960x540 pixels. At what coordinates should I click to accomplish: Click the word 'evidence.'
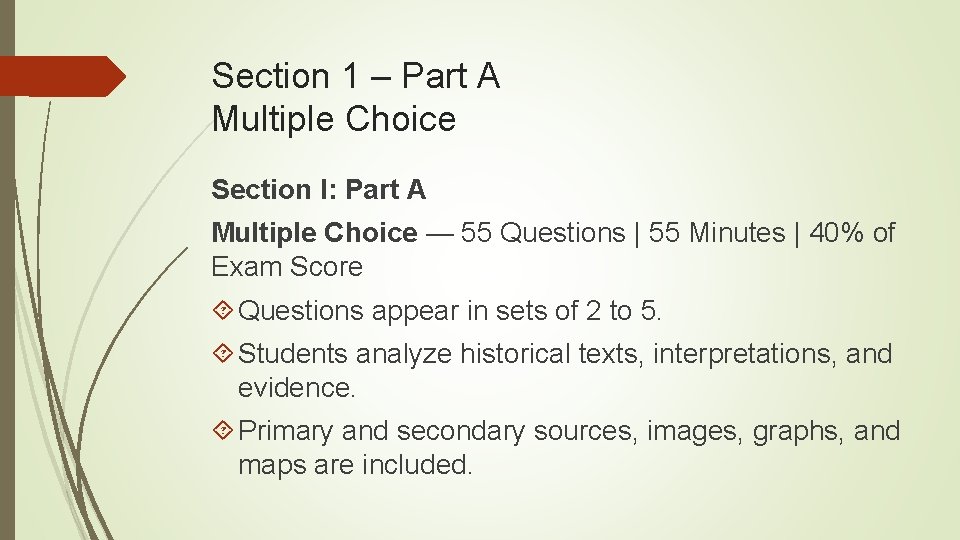(296, 388)
